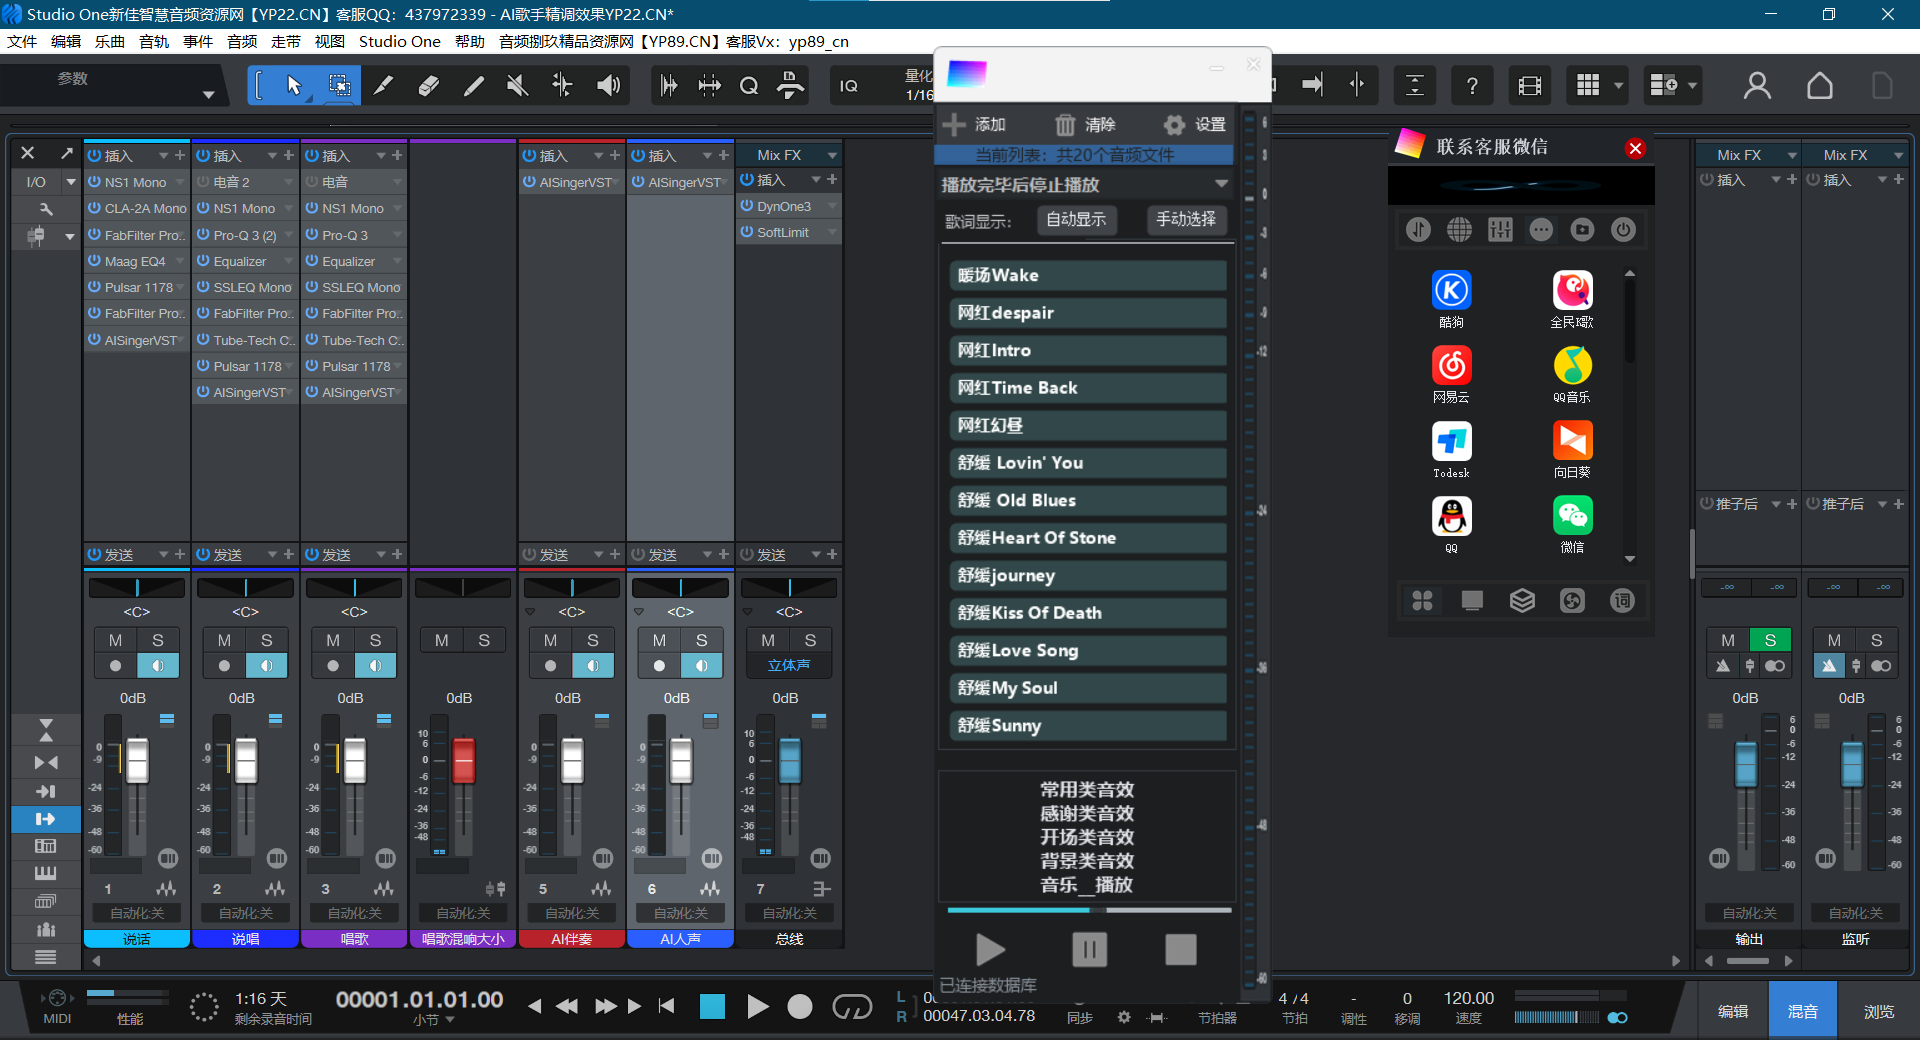Screen dimensions: 1920x1040
Task: Select the Mute tool in the toolbar
Action: [x=517, y=85]
